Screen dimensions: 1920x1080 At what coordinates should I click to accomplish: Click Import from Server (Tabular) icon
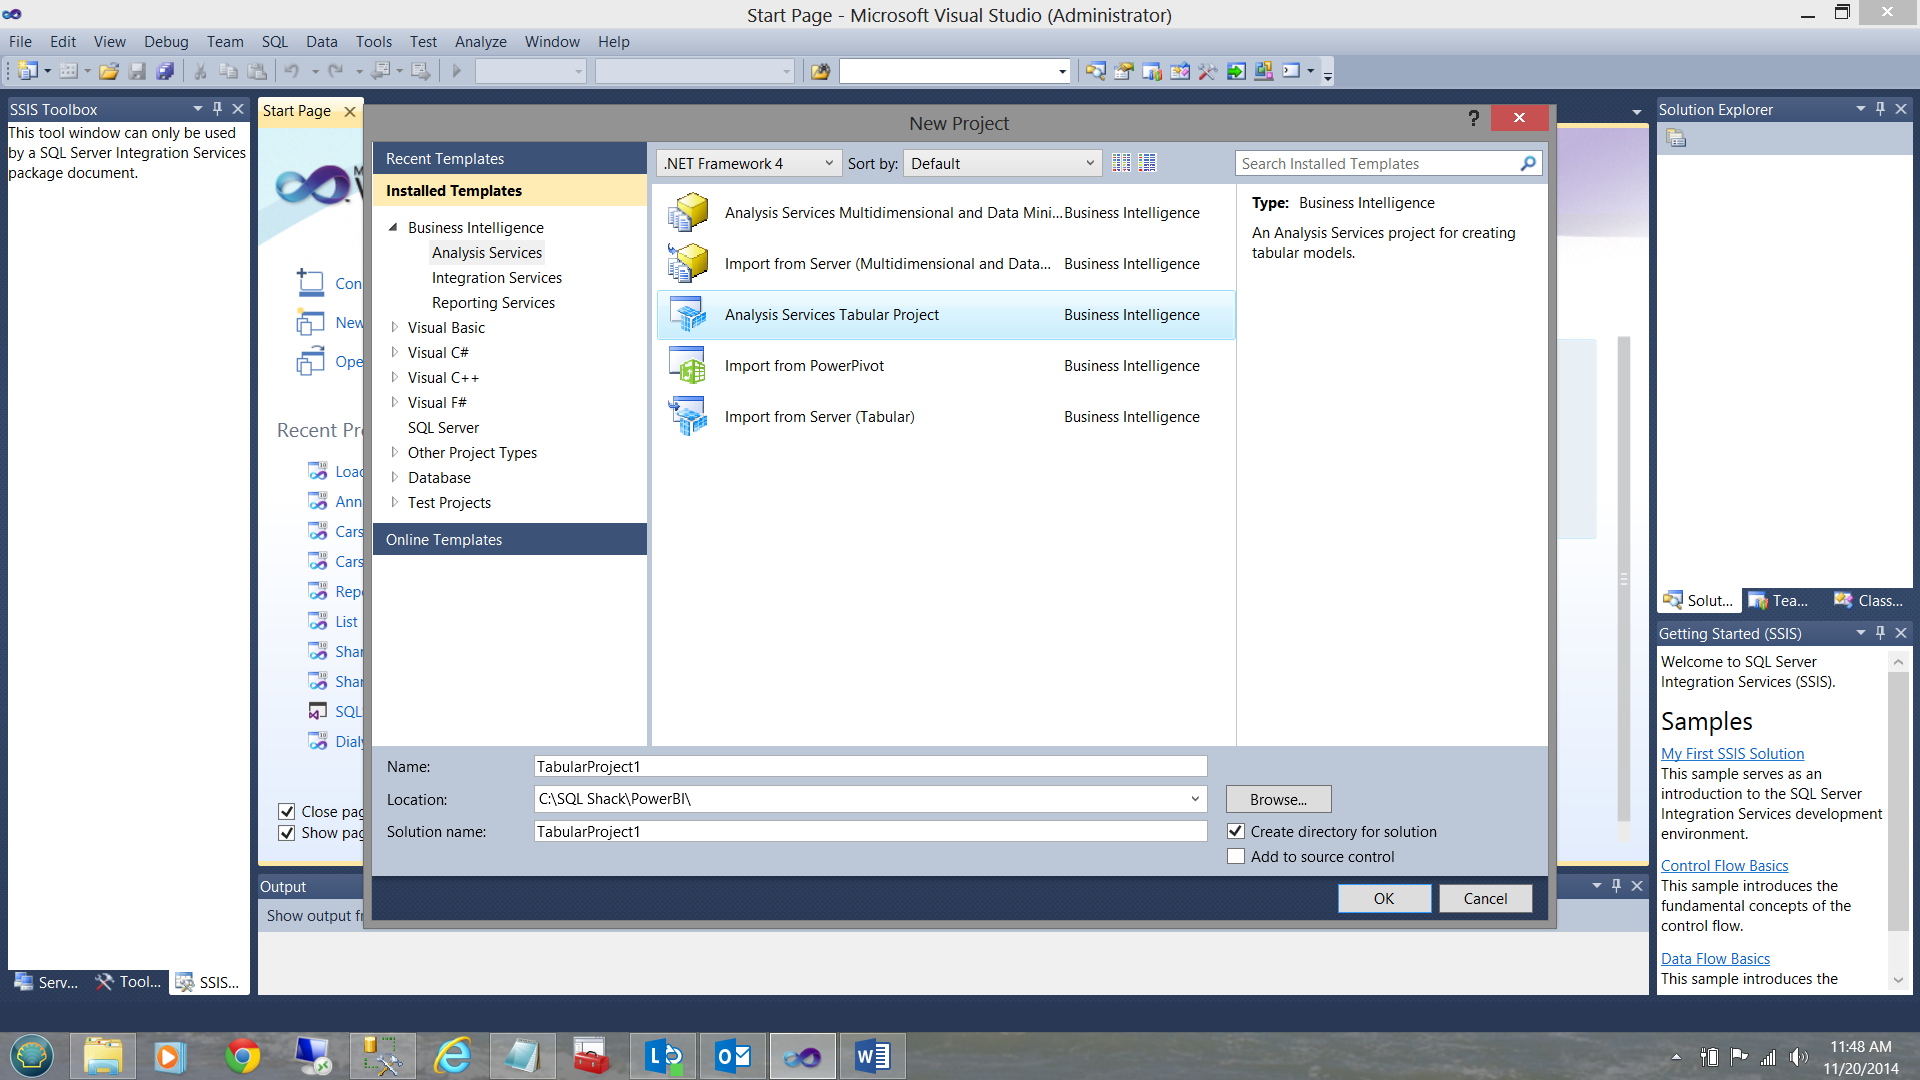pyautogui.click(x=688, y=417)
